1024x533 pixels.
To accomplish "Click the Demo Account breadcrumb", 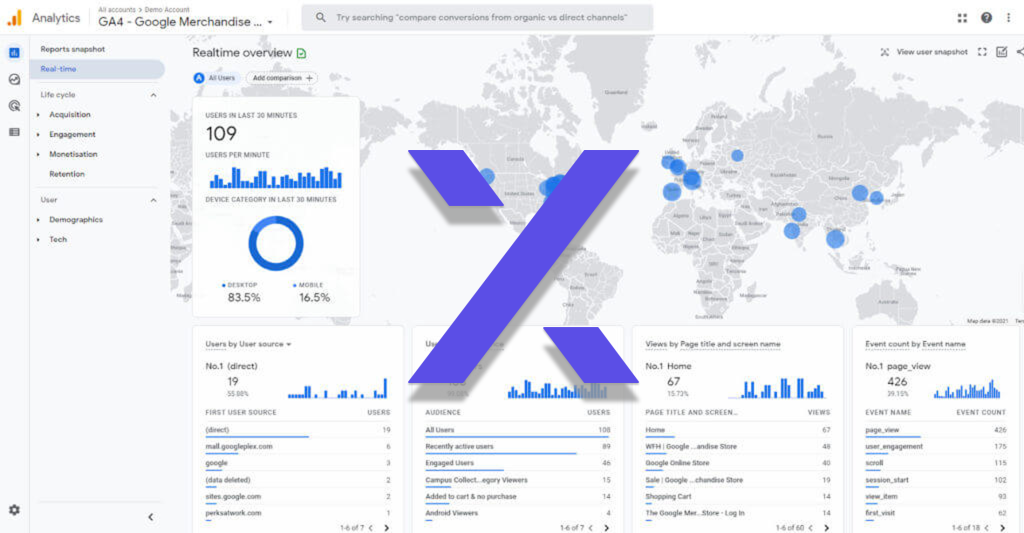I will 167,9.
